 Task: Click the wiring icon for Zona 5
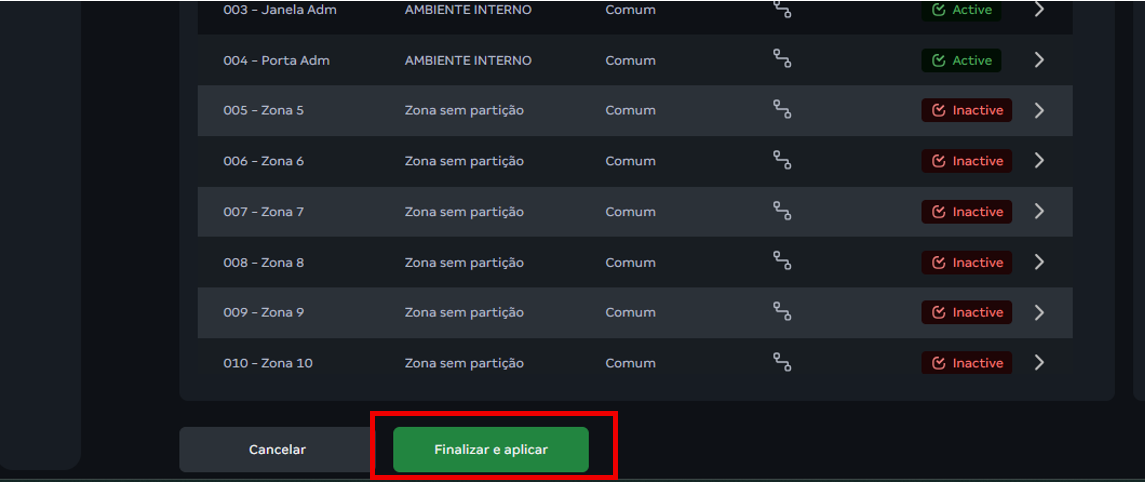point(782,110)
